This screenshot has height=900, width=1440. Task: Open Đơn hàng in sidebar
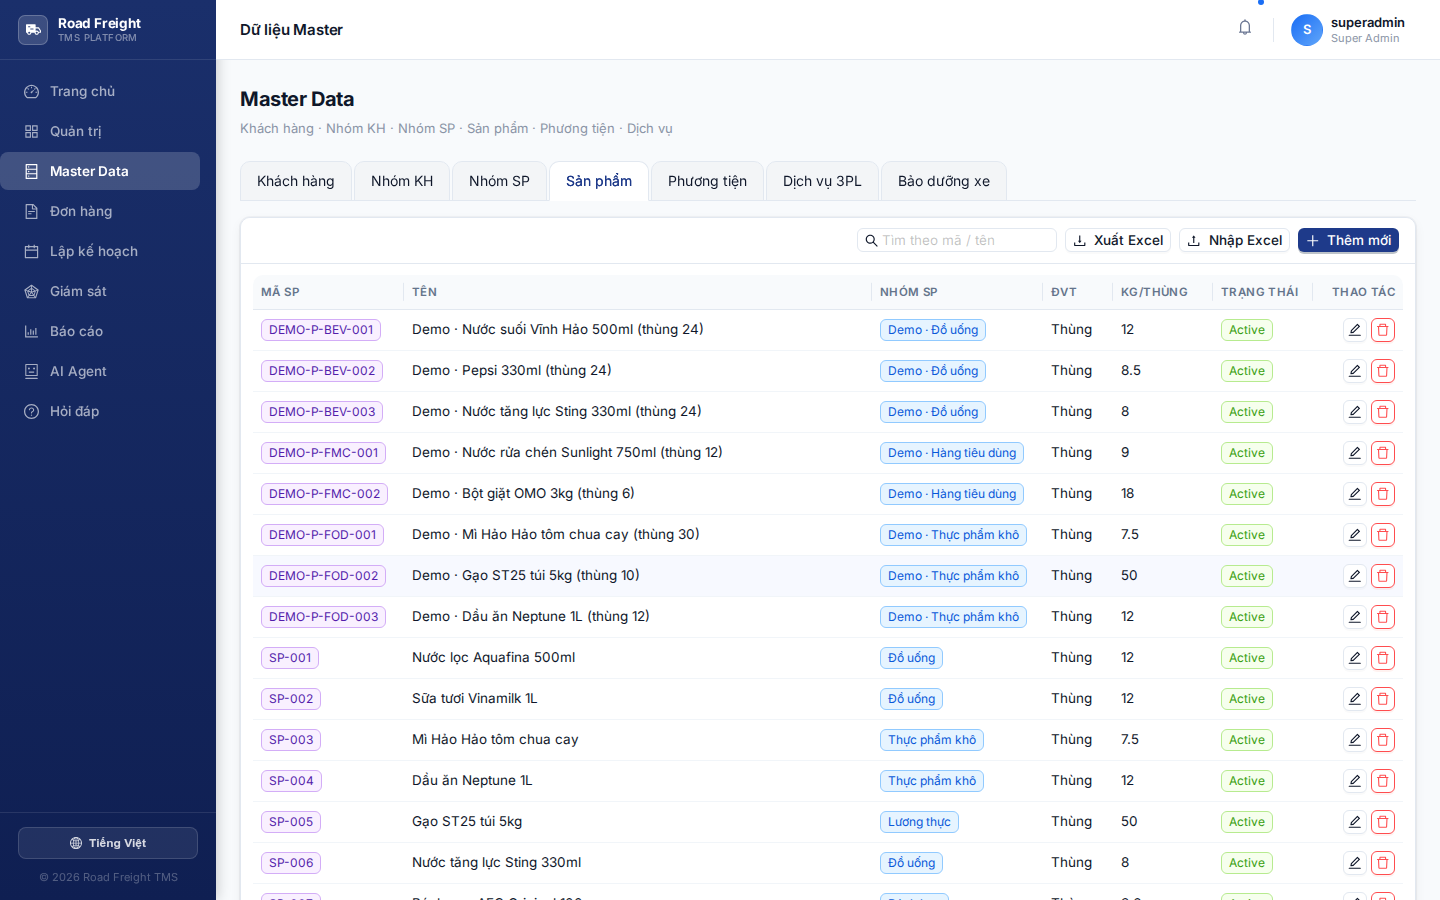(x=100, y=211)
